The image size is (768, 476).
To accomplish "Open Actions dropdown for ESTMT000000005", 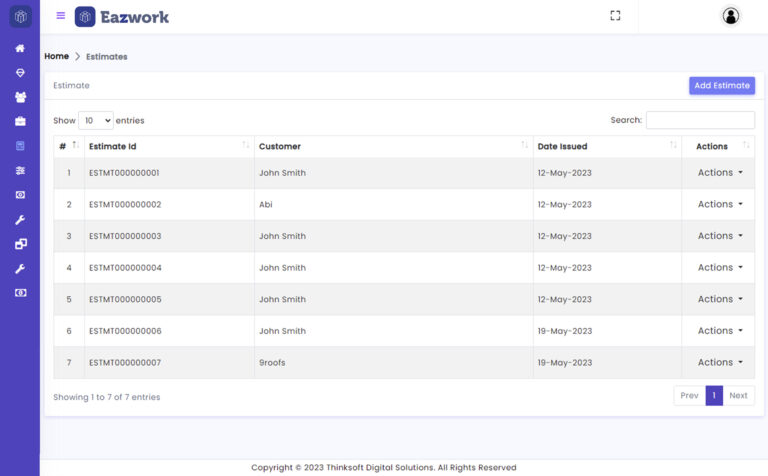I will pyautogui.click(x=720, y=299).
